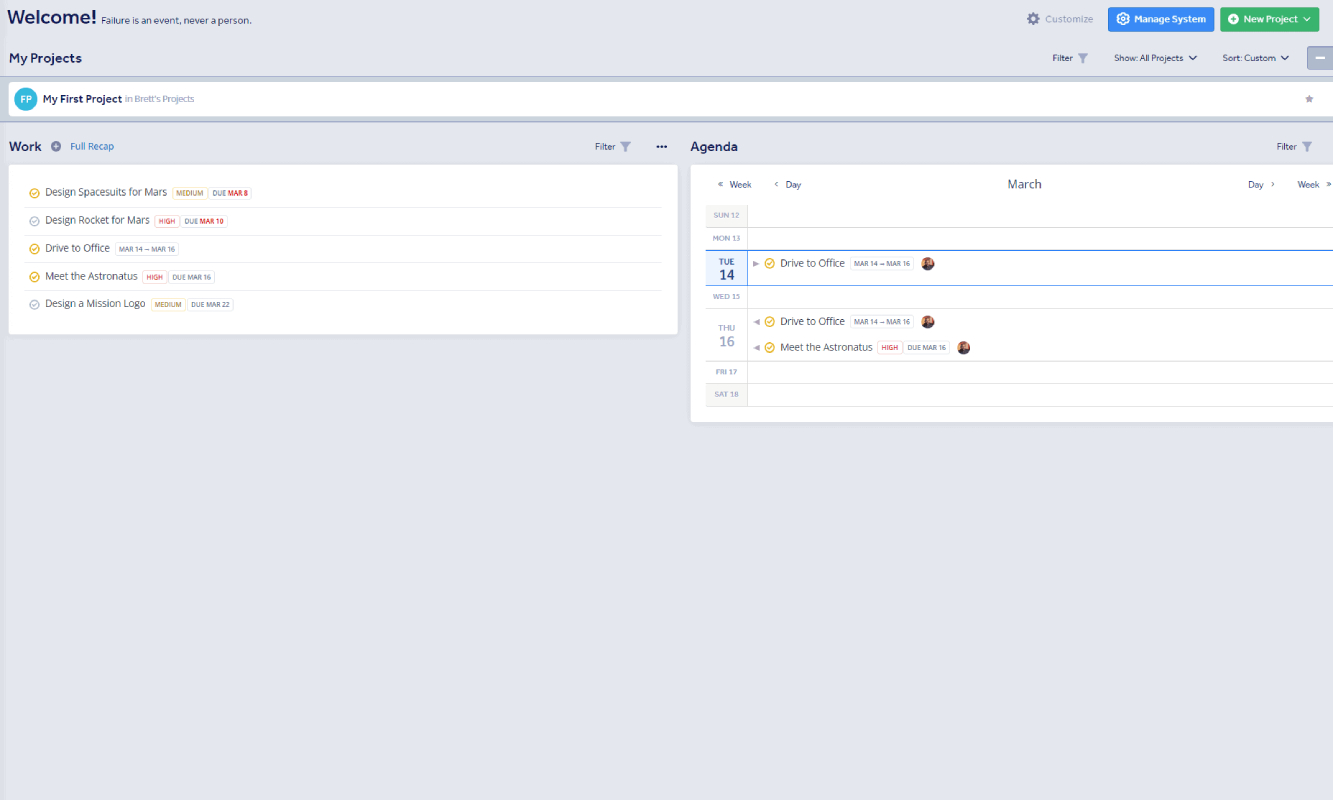
Task: Click the DUE MAR 10 date tag
Action: click(204, 221)
